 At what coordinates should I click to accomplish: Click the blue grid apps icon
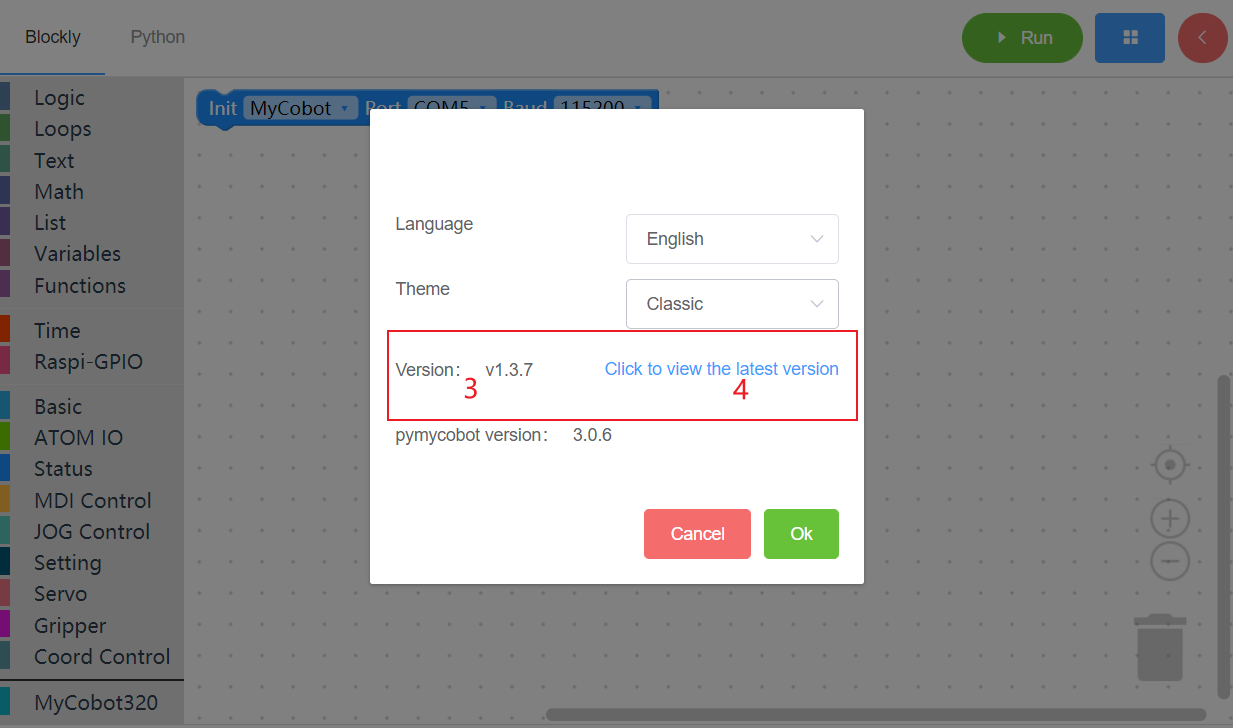1129,36
